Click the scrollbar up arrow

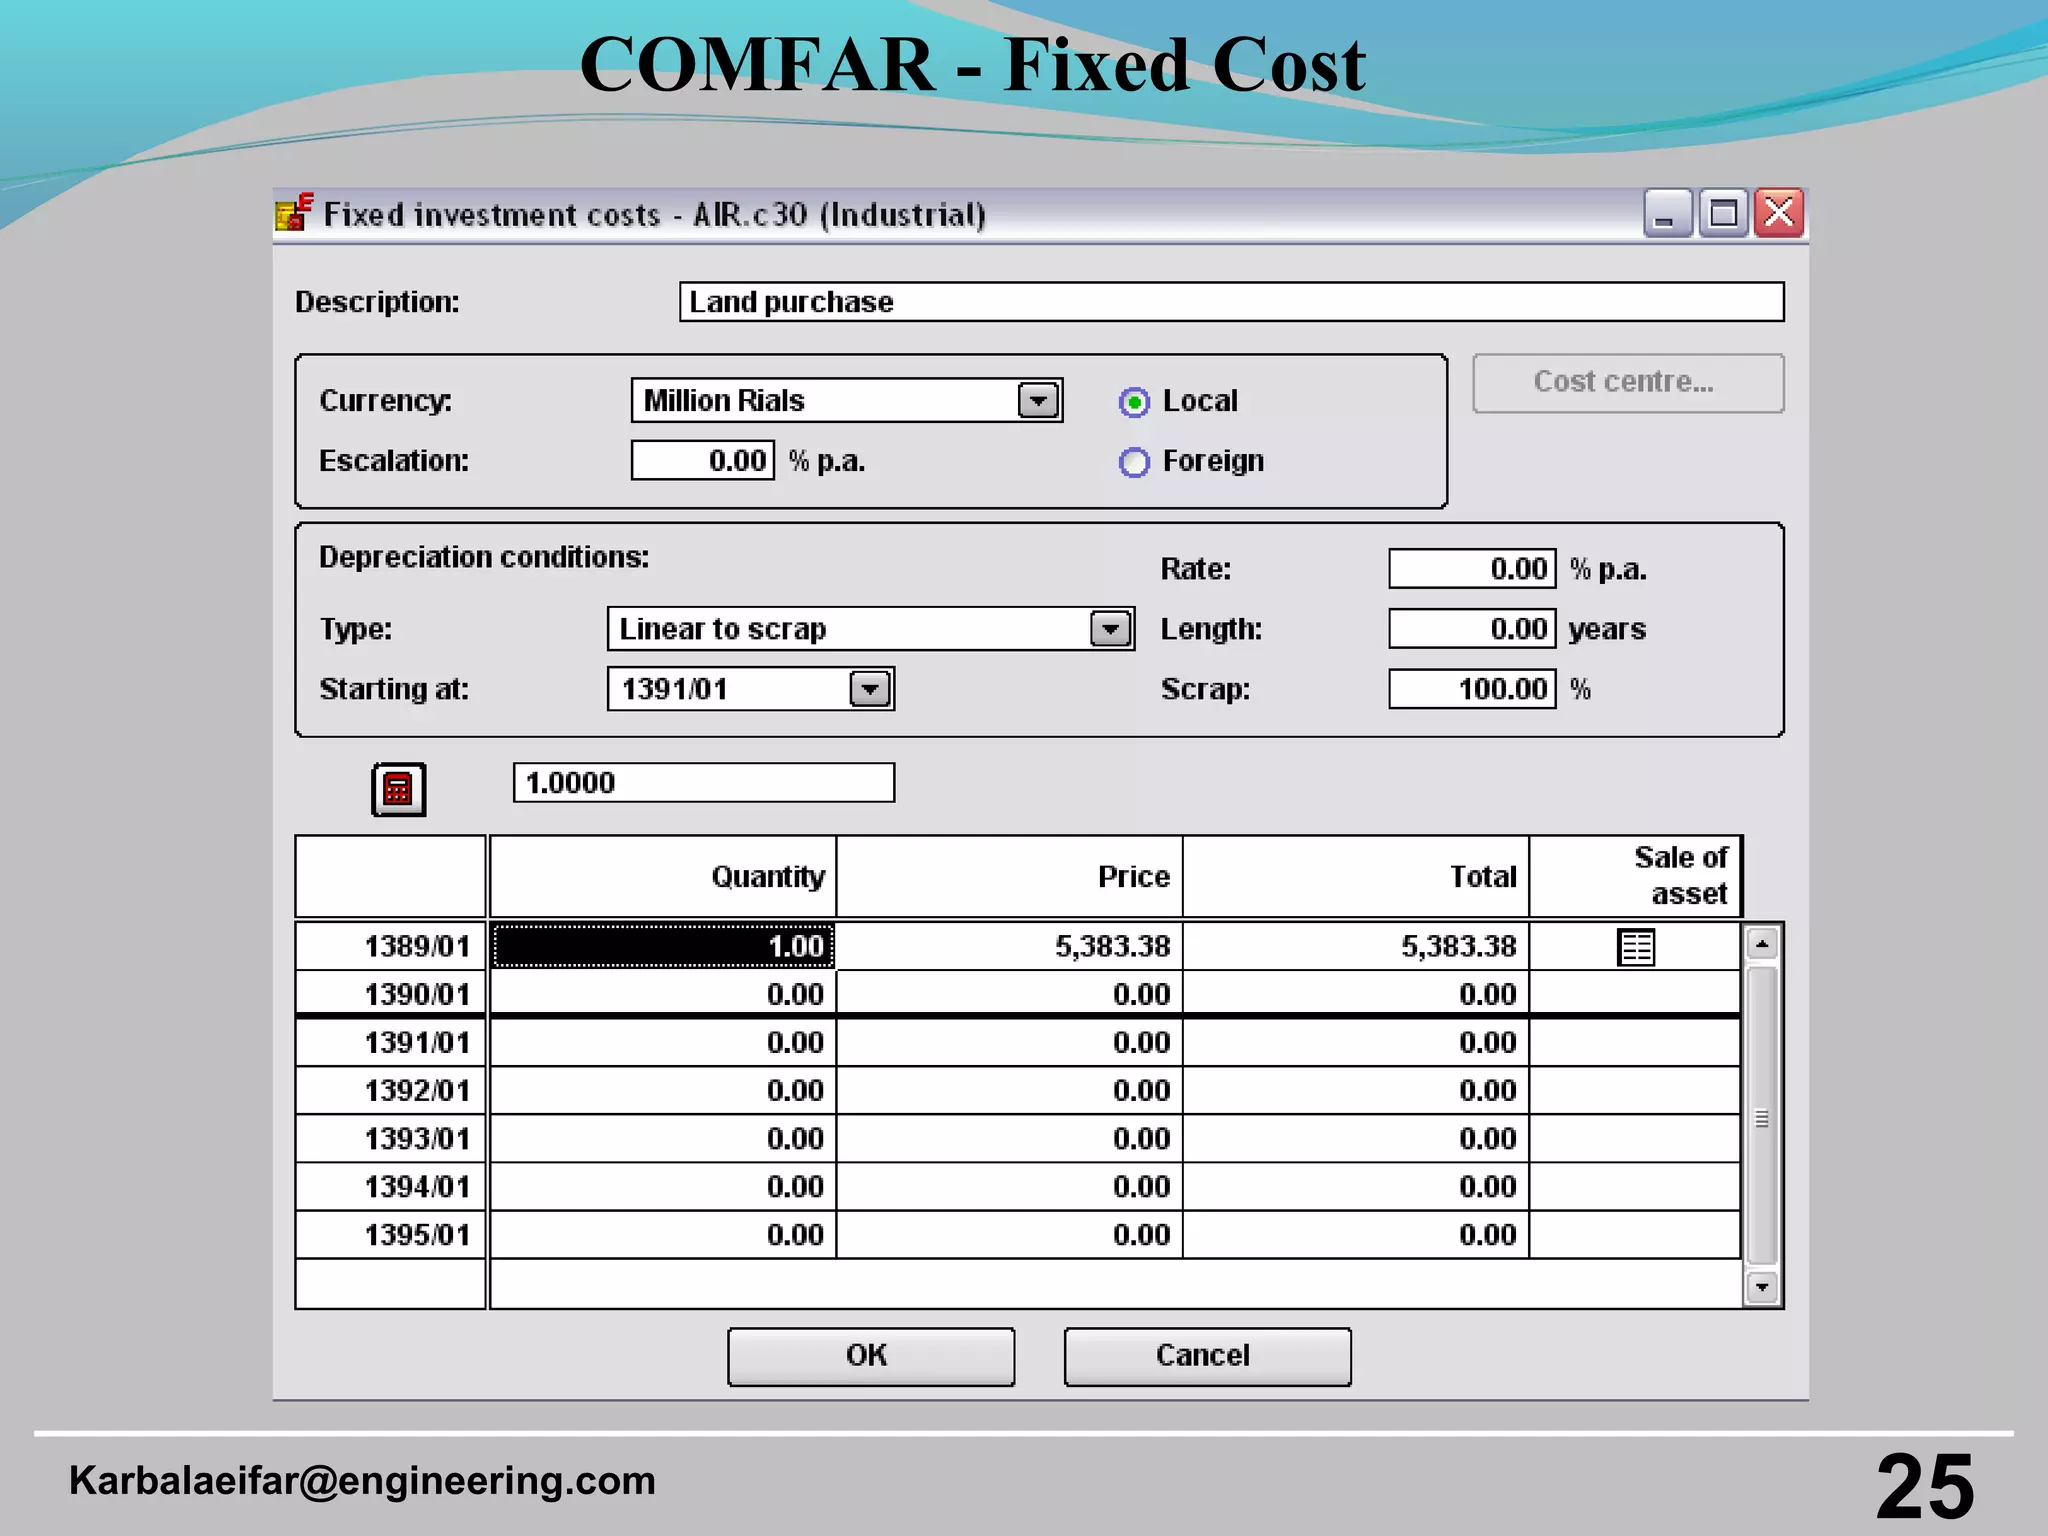(1762, 943)
